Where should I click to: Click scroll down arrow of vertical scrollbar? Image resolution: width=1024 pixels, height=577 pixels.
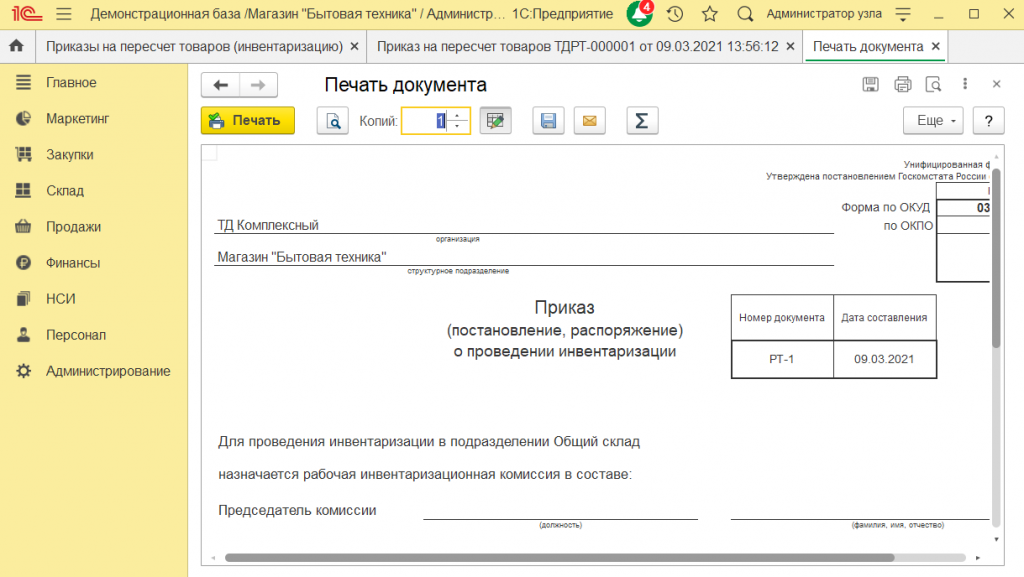[996, 540]
